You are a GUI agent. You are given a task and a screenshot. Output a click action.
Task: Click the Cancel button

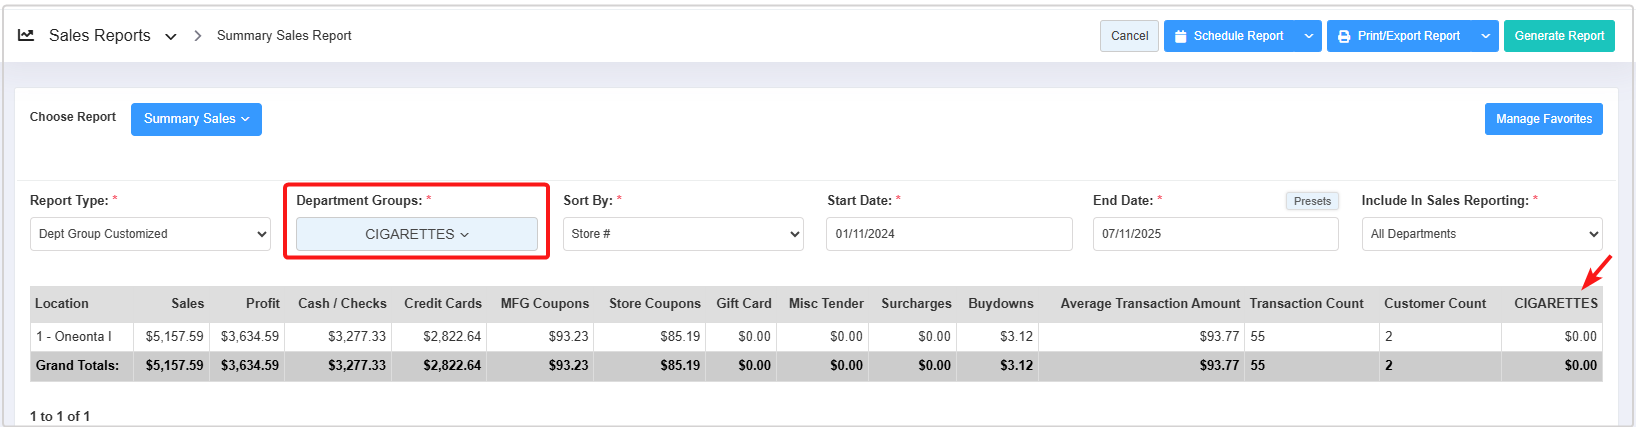point(1129,36)
